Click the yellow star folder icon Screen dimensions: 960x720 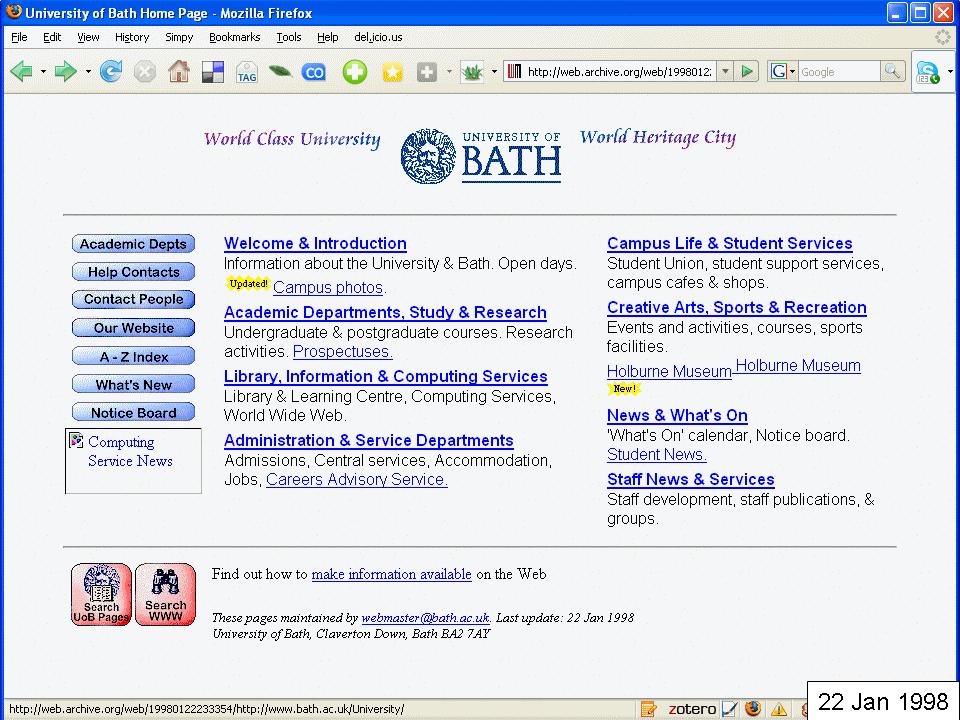pos(392,72)
